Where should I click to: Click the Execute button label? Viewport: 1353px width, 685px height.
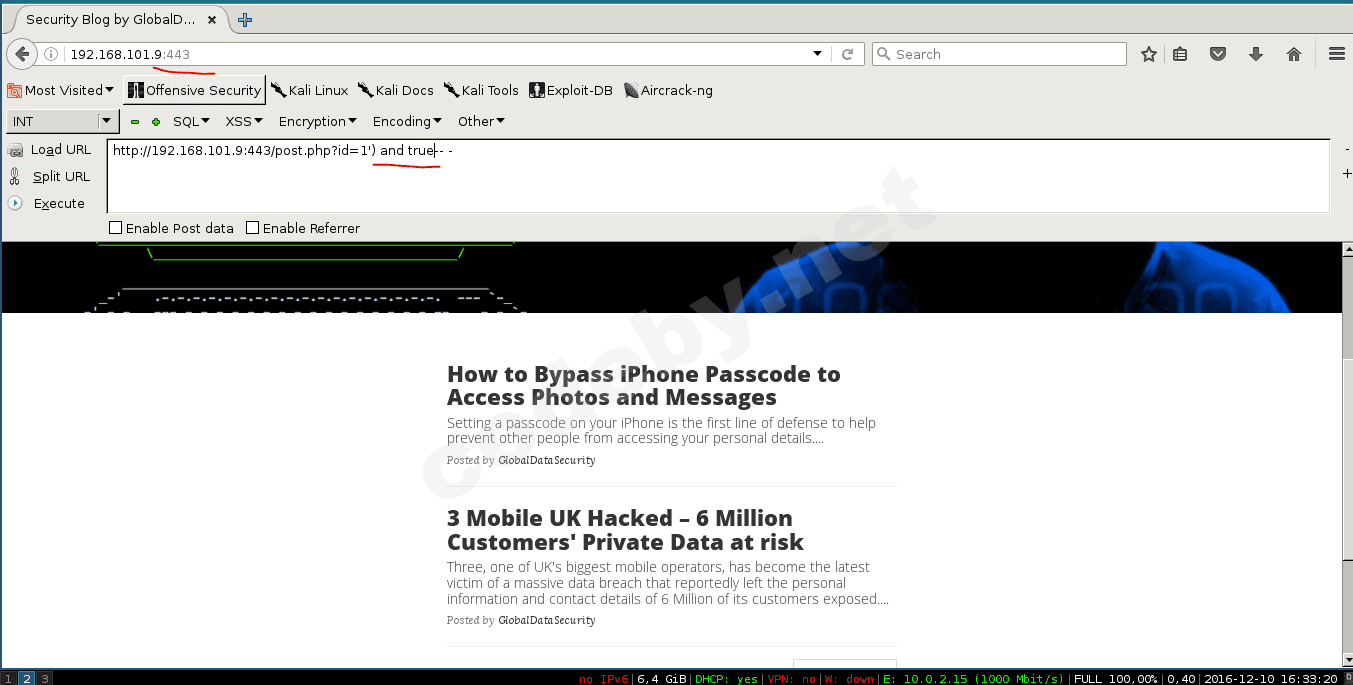click(x=59, y=203)
